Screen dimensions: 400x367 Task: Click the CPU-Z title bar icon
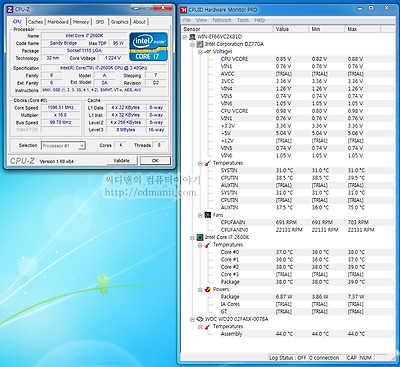point(10,9)
